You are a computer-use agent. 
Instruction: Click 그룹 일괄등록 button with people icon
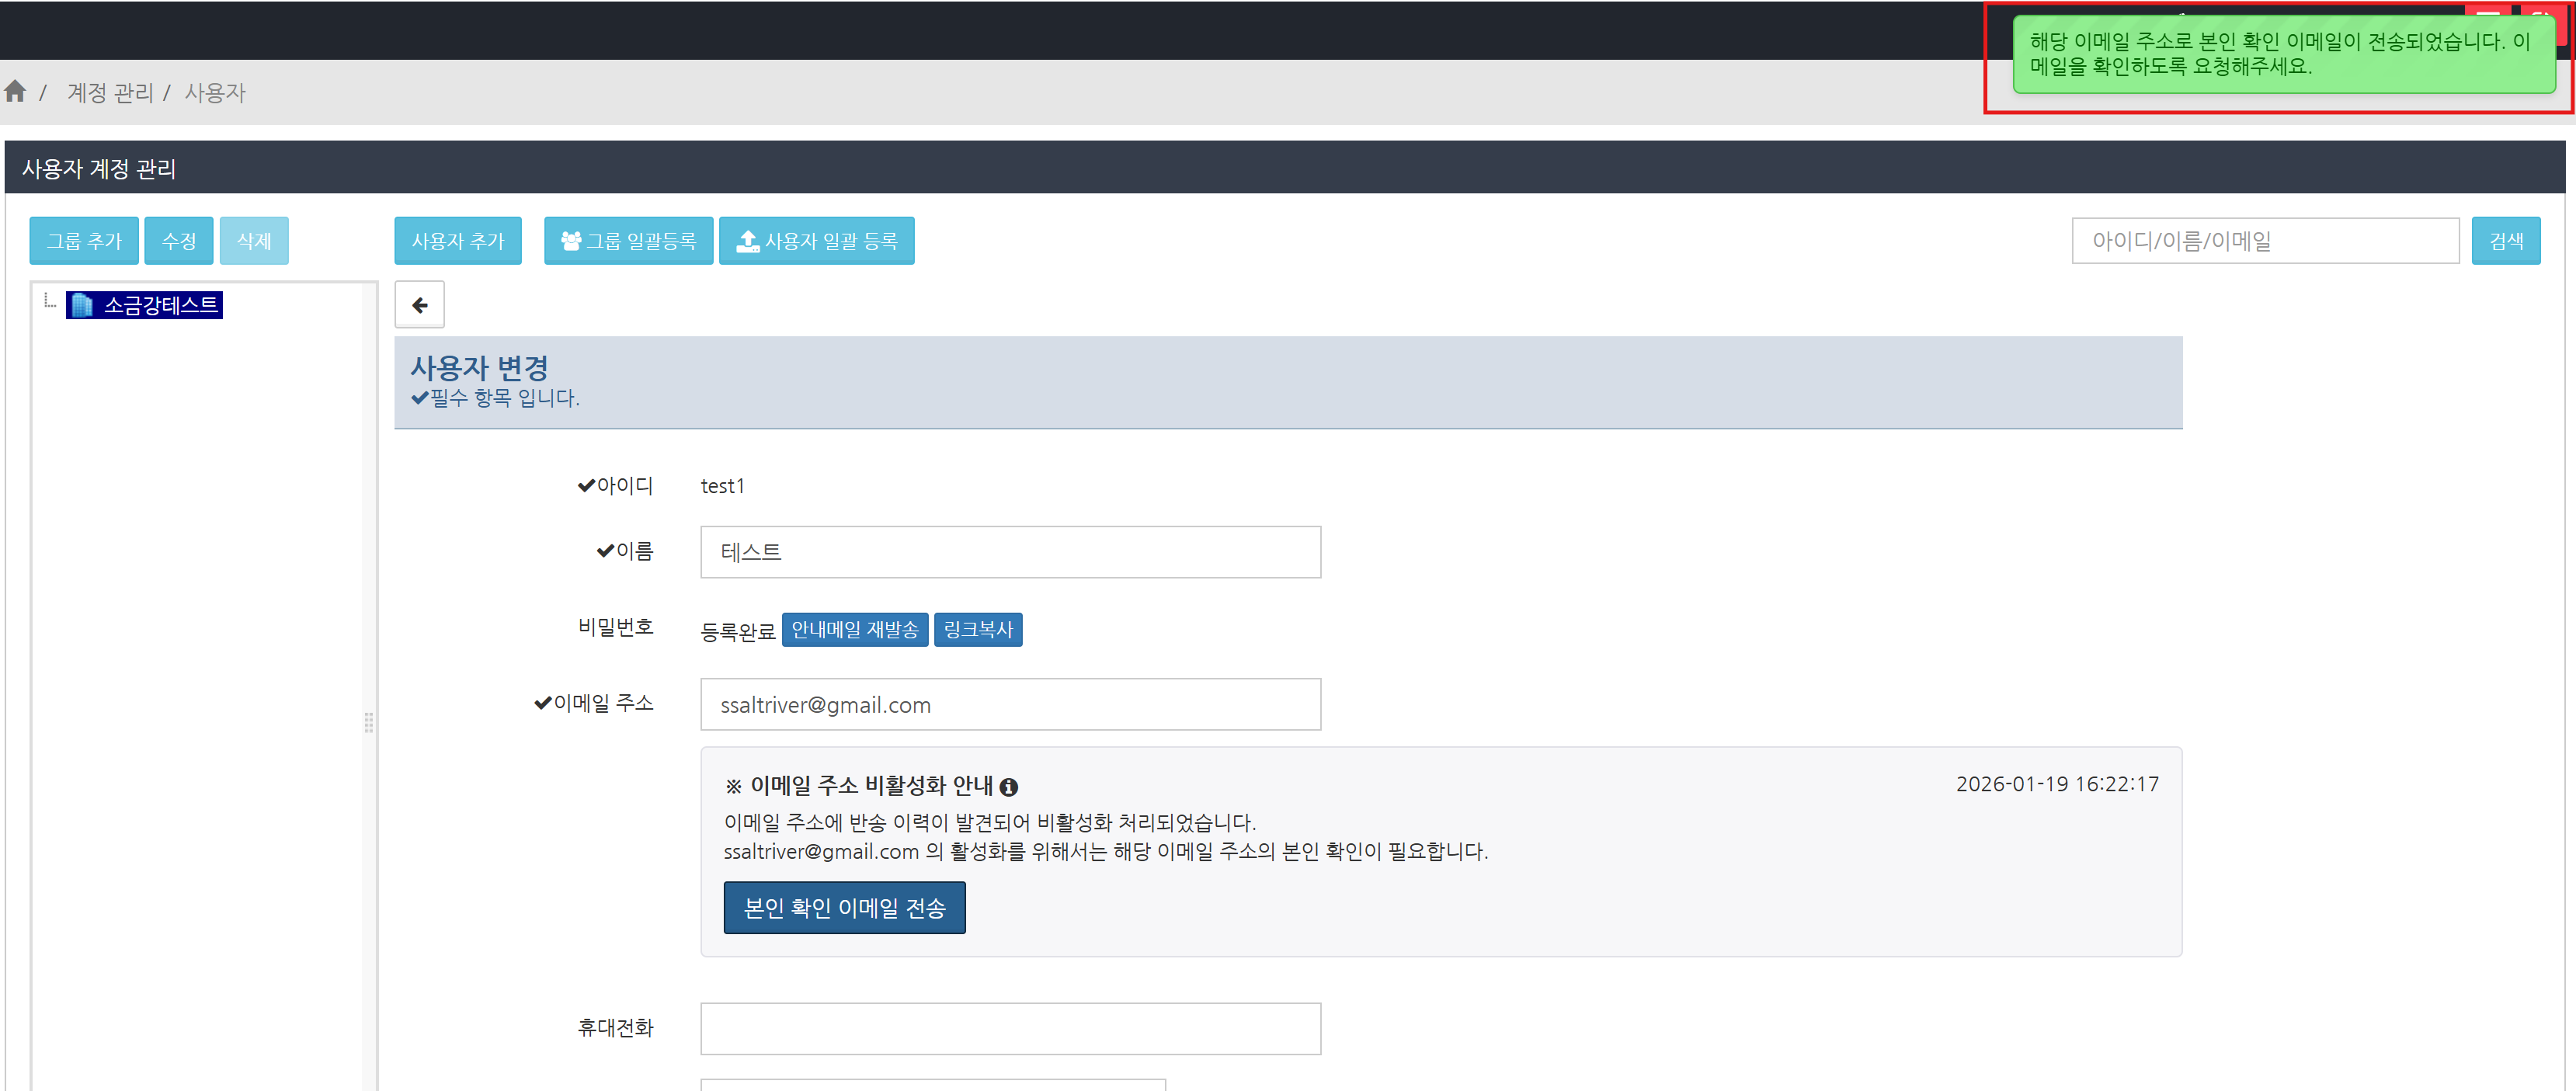tap(628, 241)
